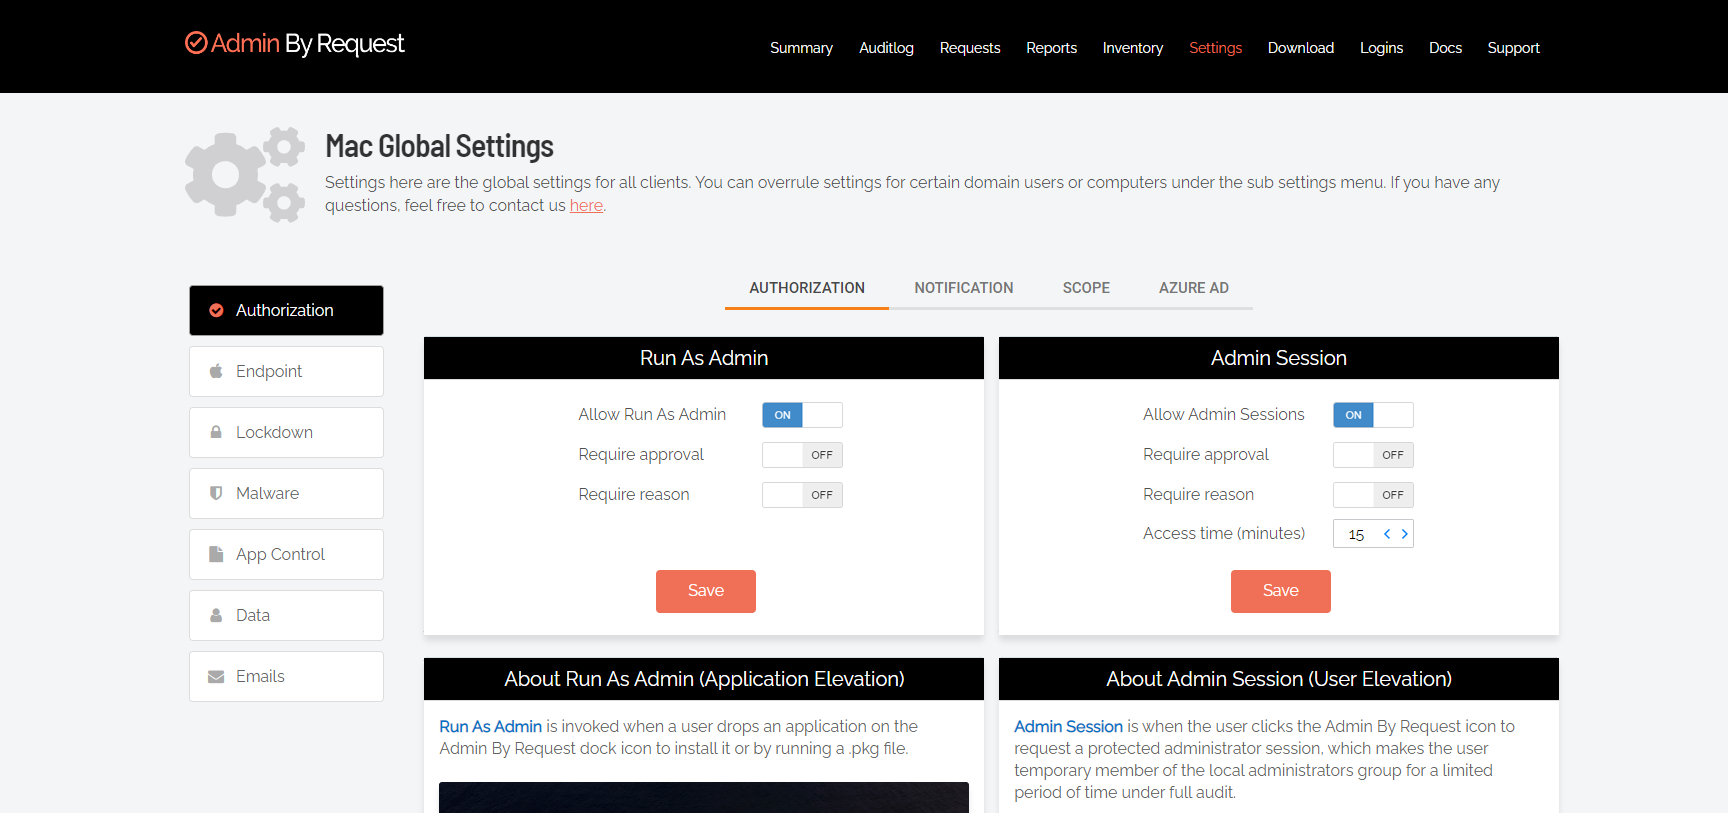Toggle Require reason under Admin Session
The height and width of the screenshot is (813, 1728).
(1373, 495)
